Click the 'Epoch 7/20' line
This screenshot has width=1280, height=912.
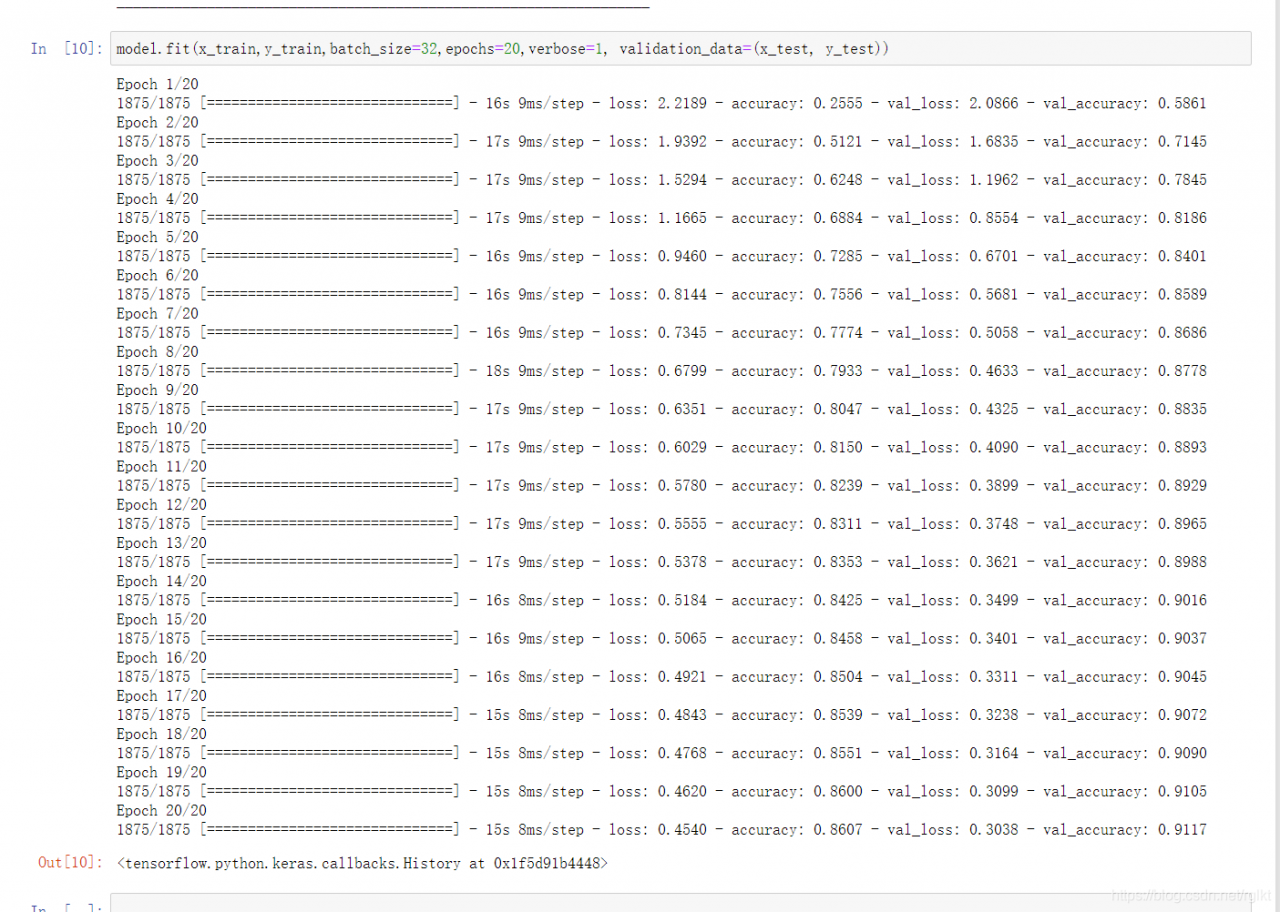click(157, 313)
